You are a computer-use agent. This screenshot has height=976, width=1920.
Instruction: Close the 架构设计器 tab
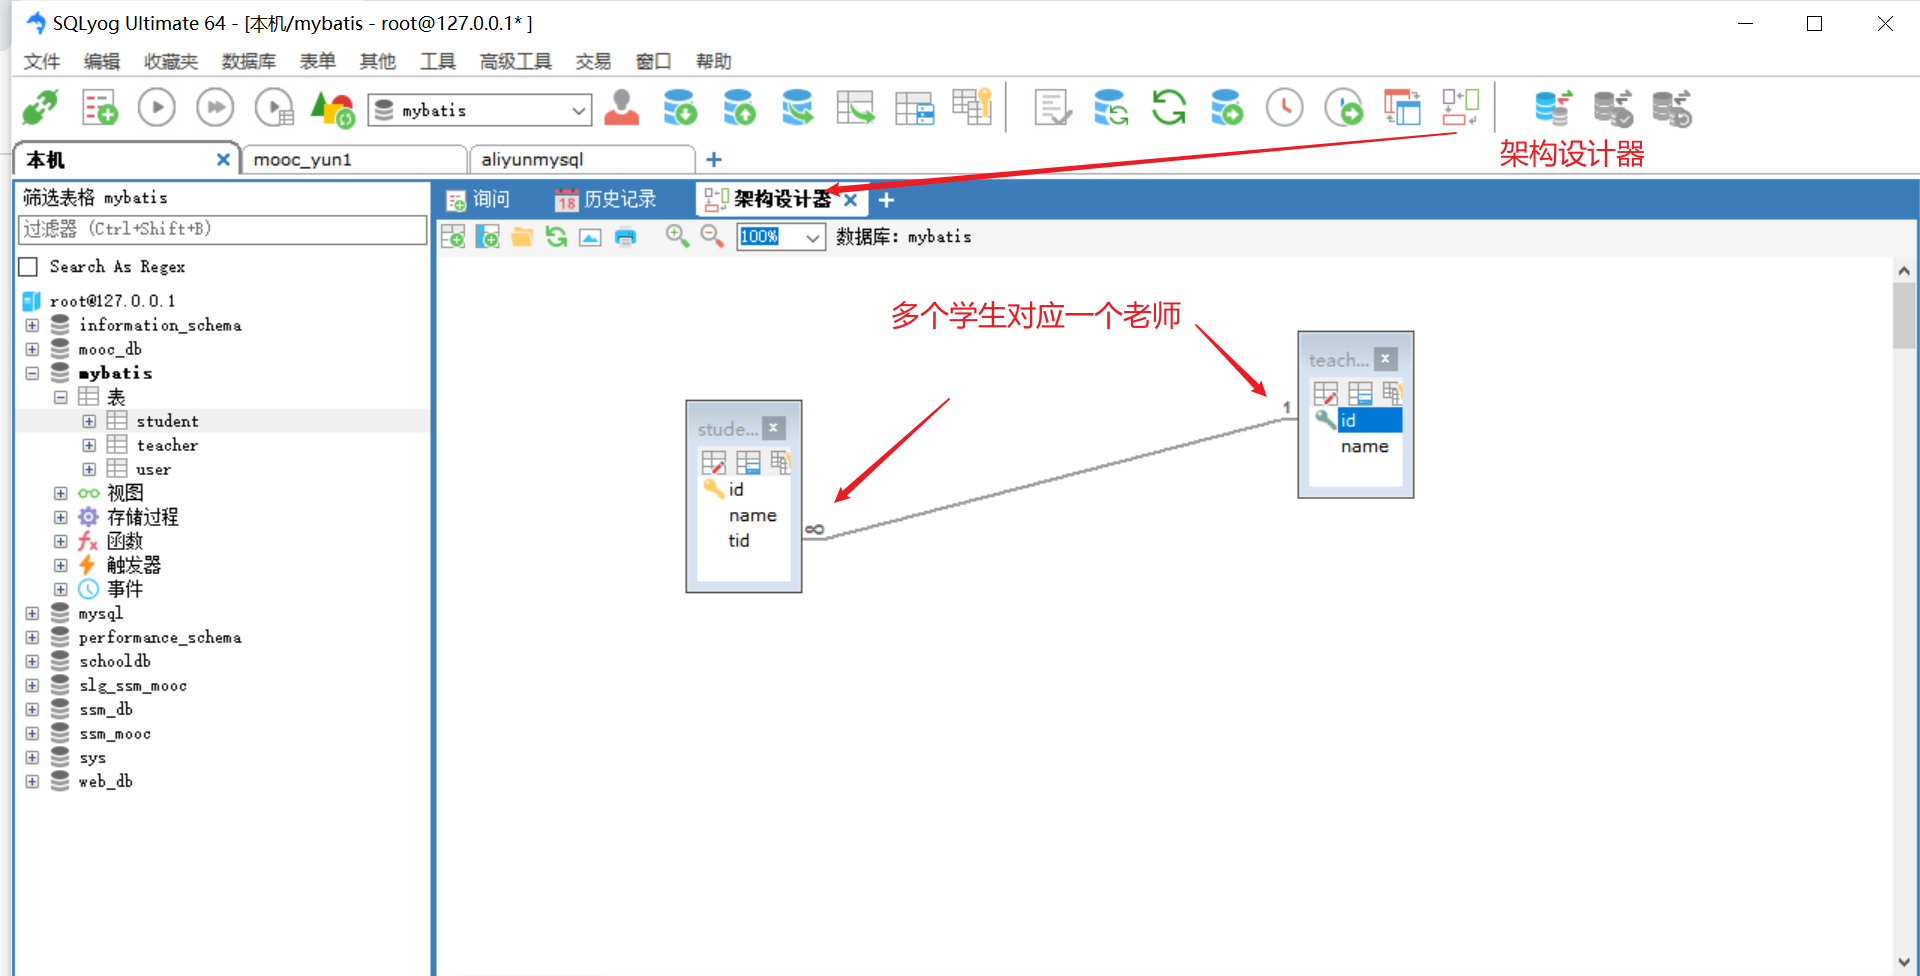[x=851, y=199]
